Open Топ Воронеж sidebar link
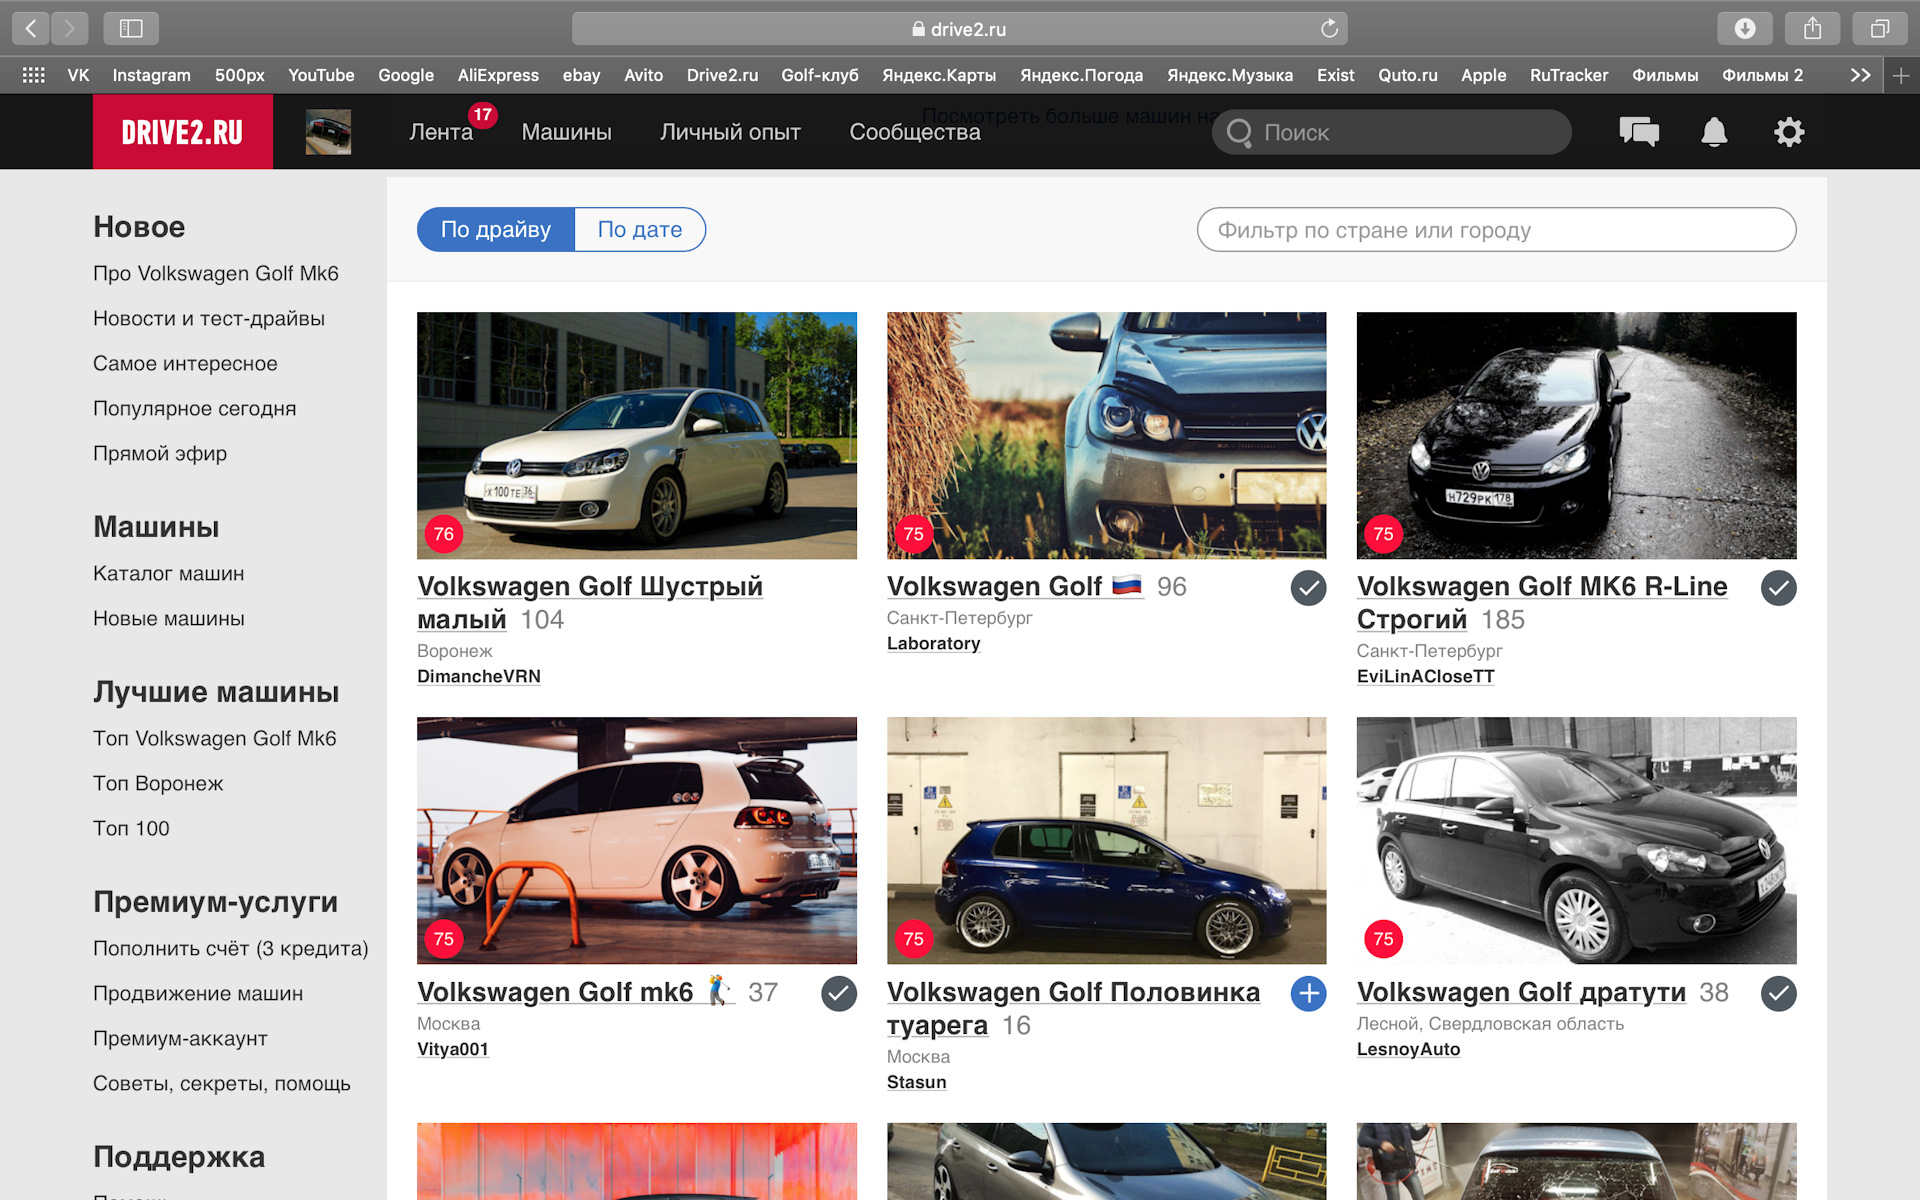 158,784
